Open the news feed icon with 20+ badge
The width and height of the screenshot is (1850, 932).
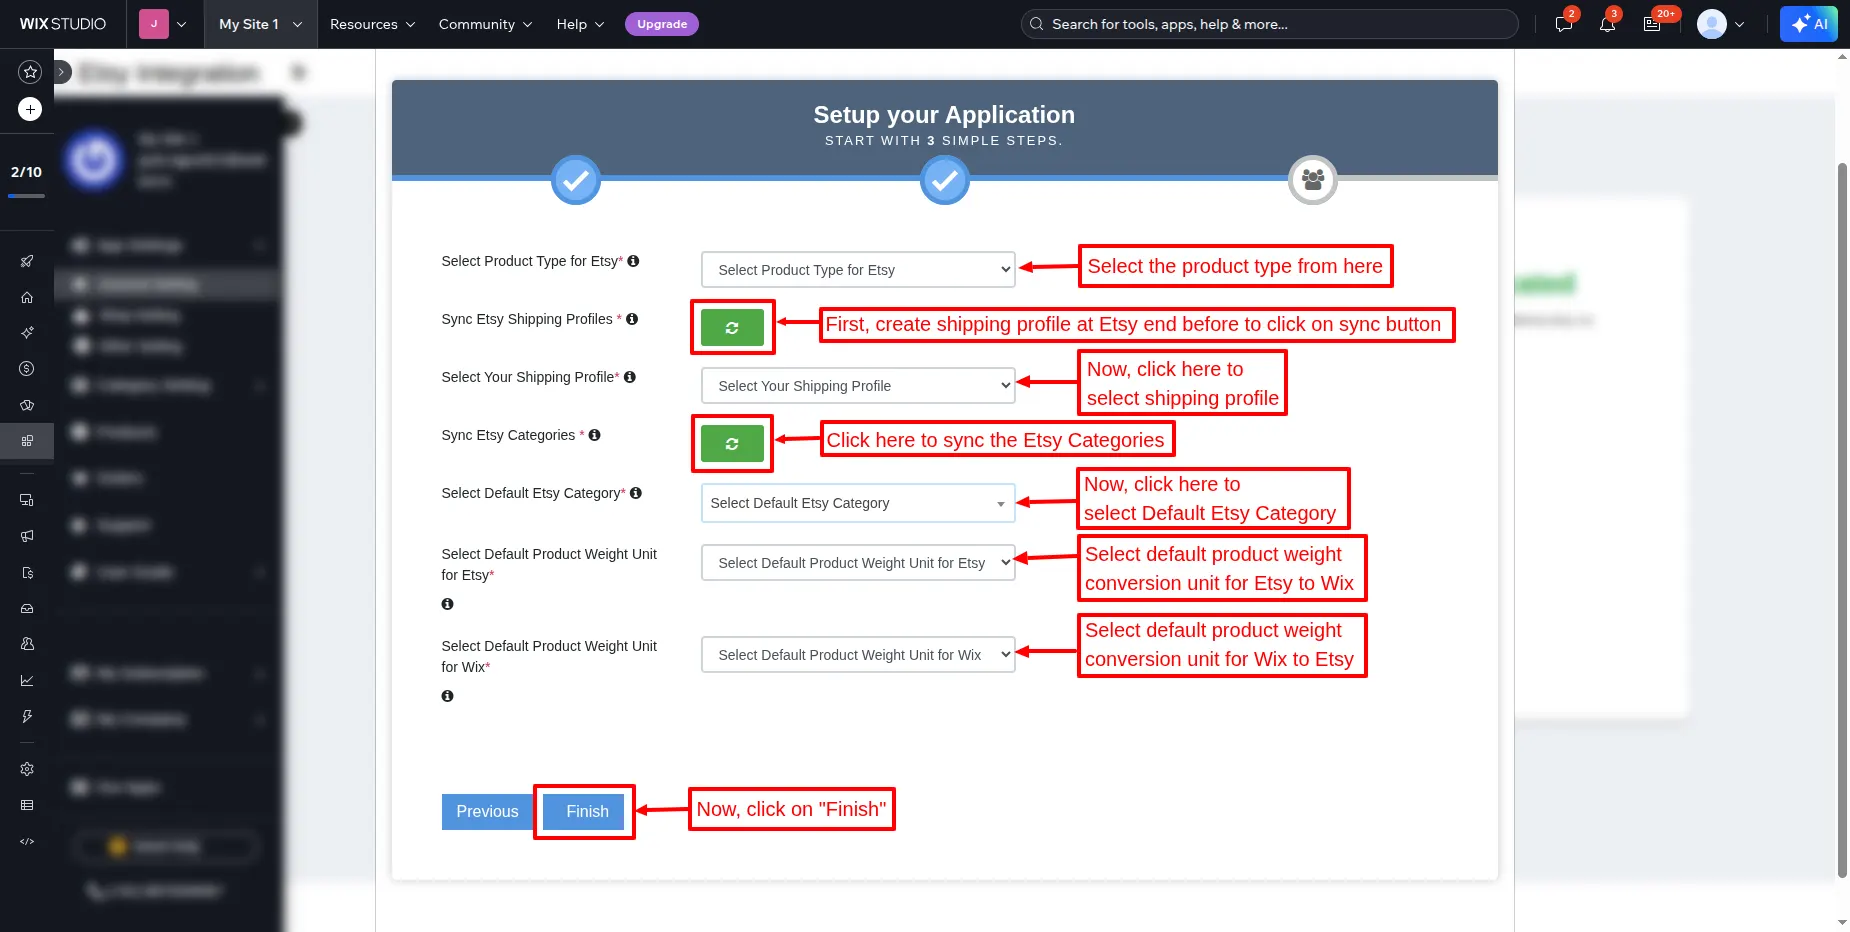(1652, 24)
